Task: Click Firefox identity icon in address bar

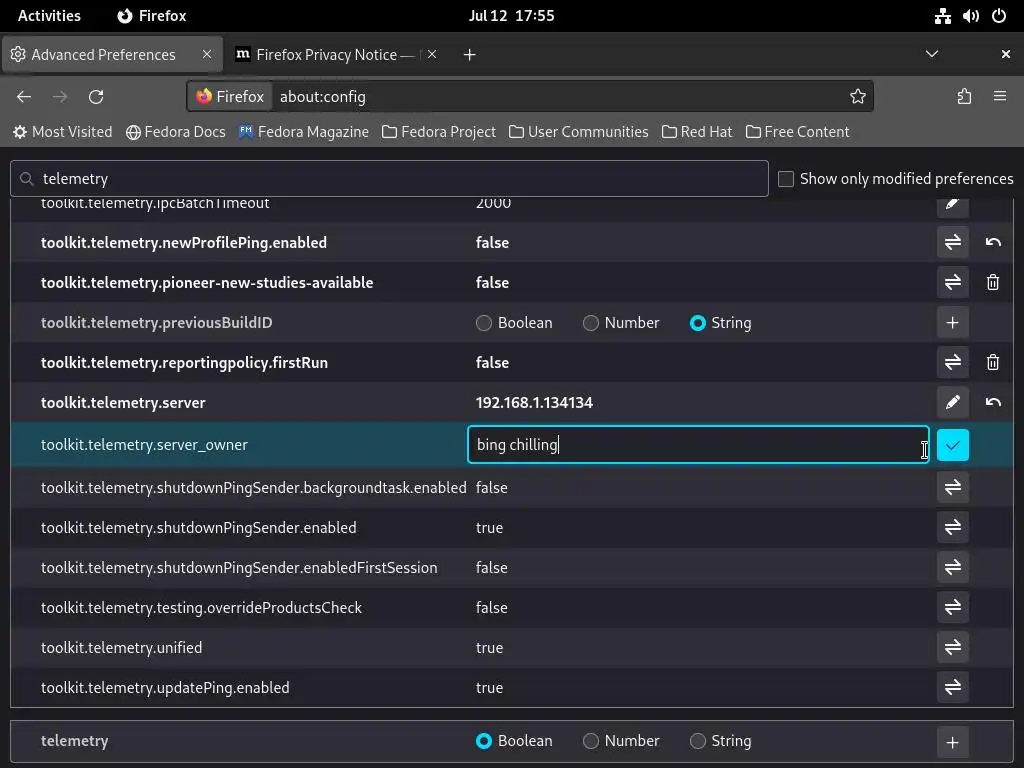Action: (x=231, y=97)
